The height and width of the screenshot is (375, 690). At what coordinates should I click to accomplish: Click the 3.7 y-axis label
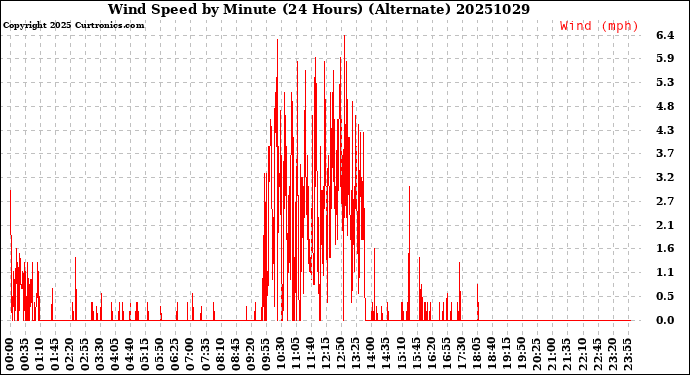pos(665,153)
